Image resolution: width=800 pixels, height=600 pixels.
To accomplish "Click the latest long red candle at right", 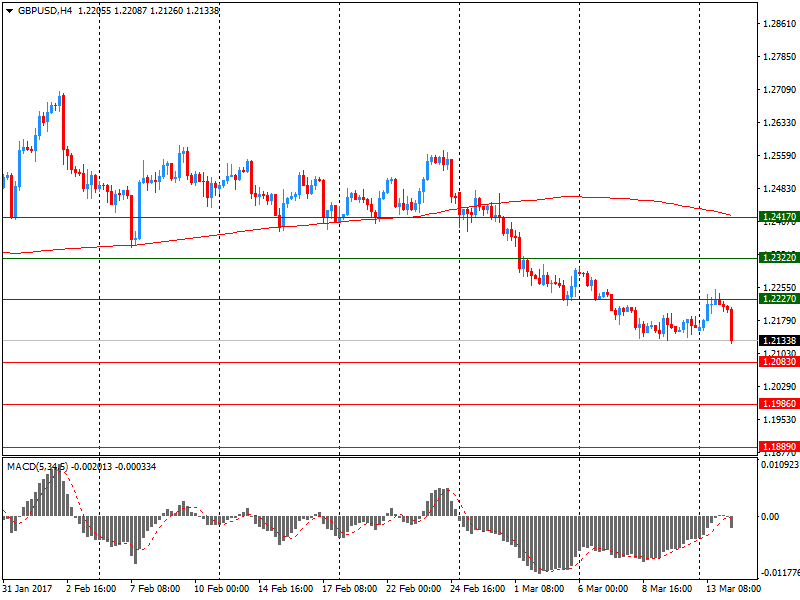I will click(732, 326).
